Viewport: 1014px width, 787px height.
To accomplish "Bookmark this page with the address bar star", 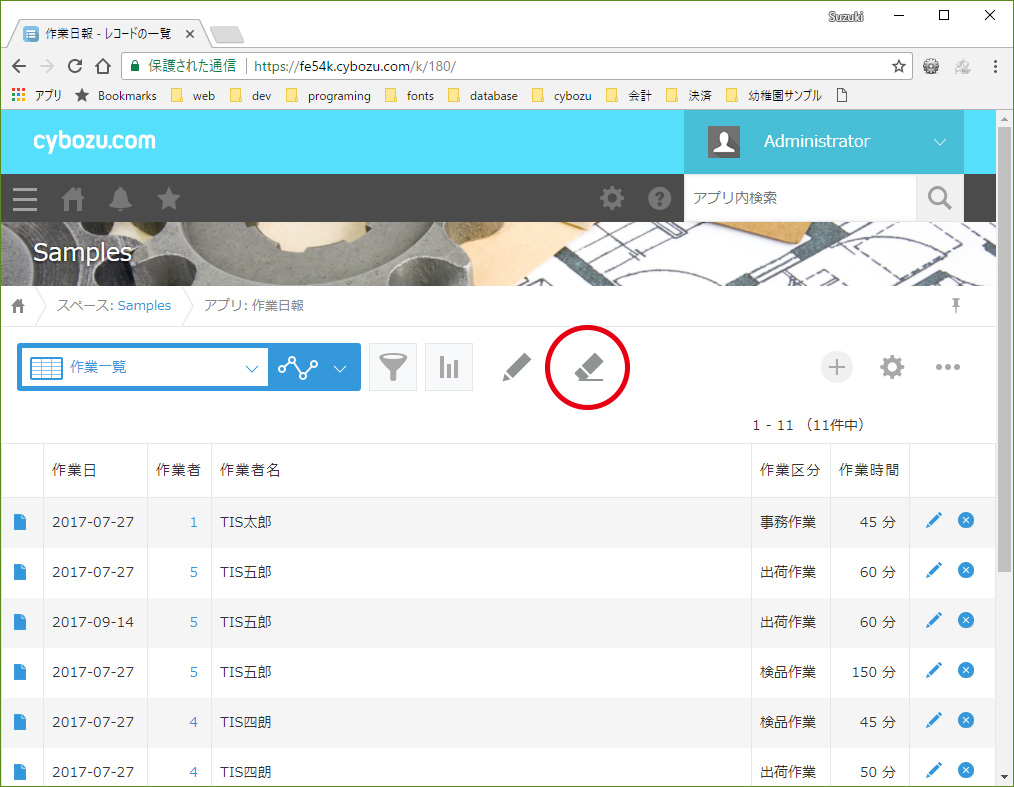I will click(898, 66).
